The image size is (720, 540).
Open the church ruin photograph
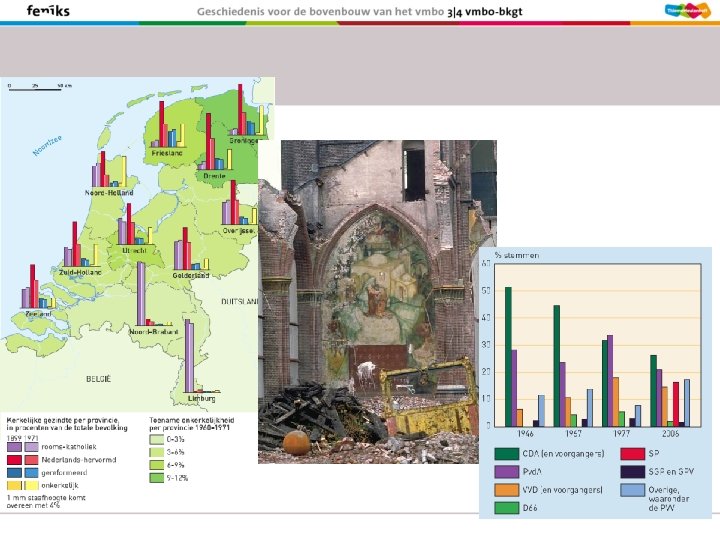pos(377,302)
